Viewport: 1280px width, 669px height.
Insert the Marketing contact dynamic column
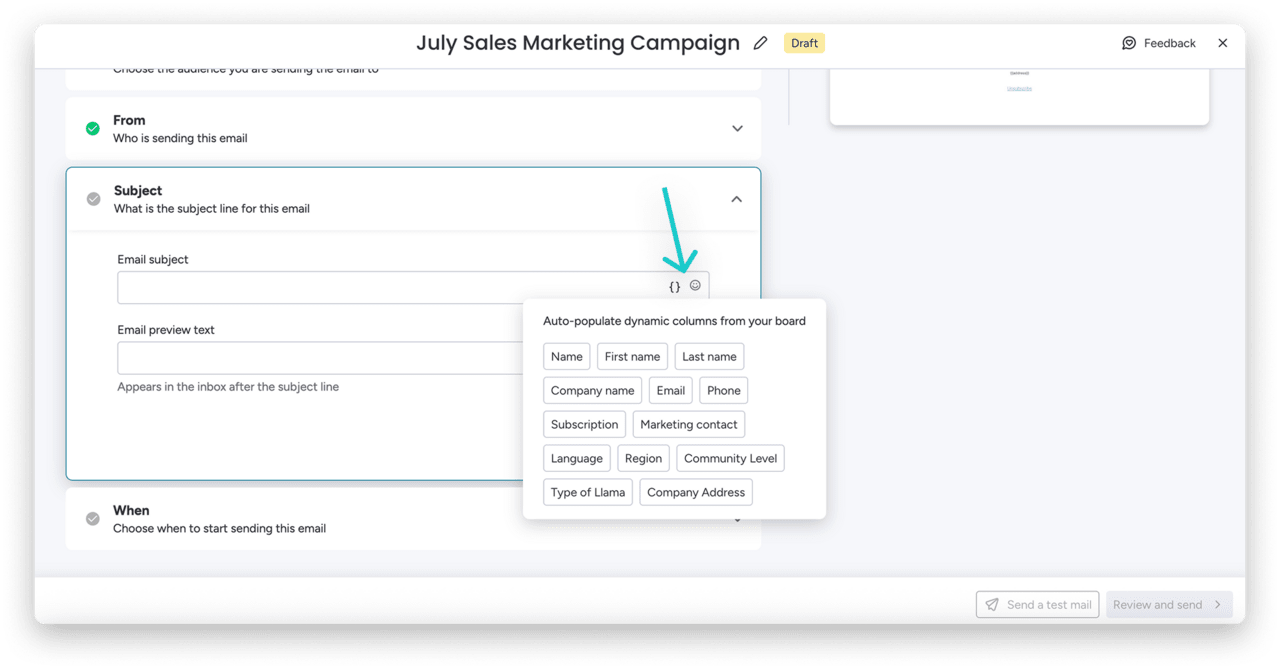(x=688, y=424)
